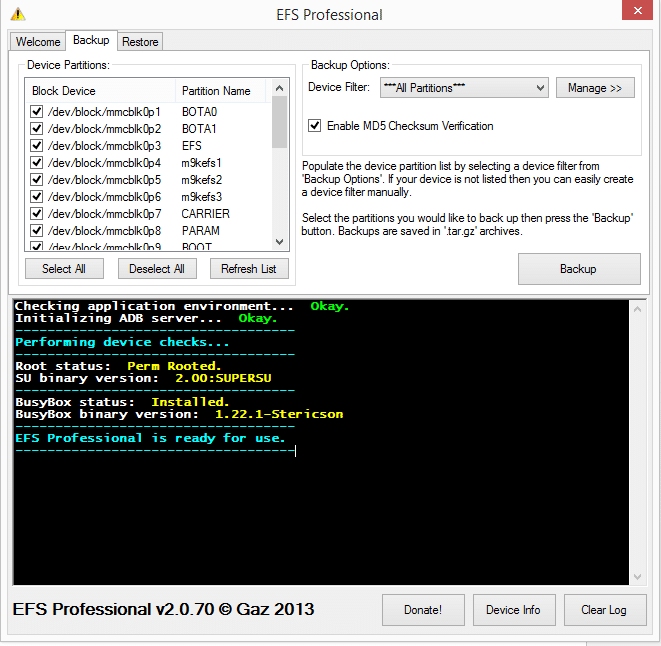661x646 pixels.
Task: Click the '2.00:SUPERSU' version text
Action: coord(223,378)
